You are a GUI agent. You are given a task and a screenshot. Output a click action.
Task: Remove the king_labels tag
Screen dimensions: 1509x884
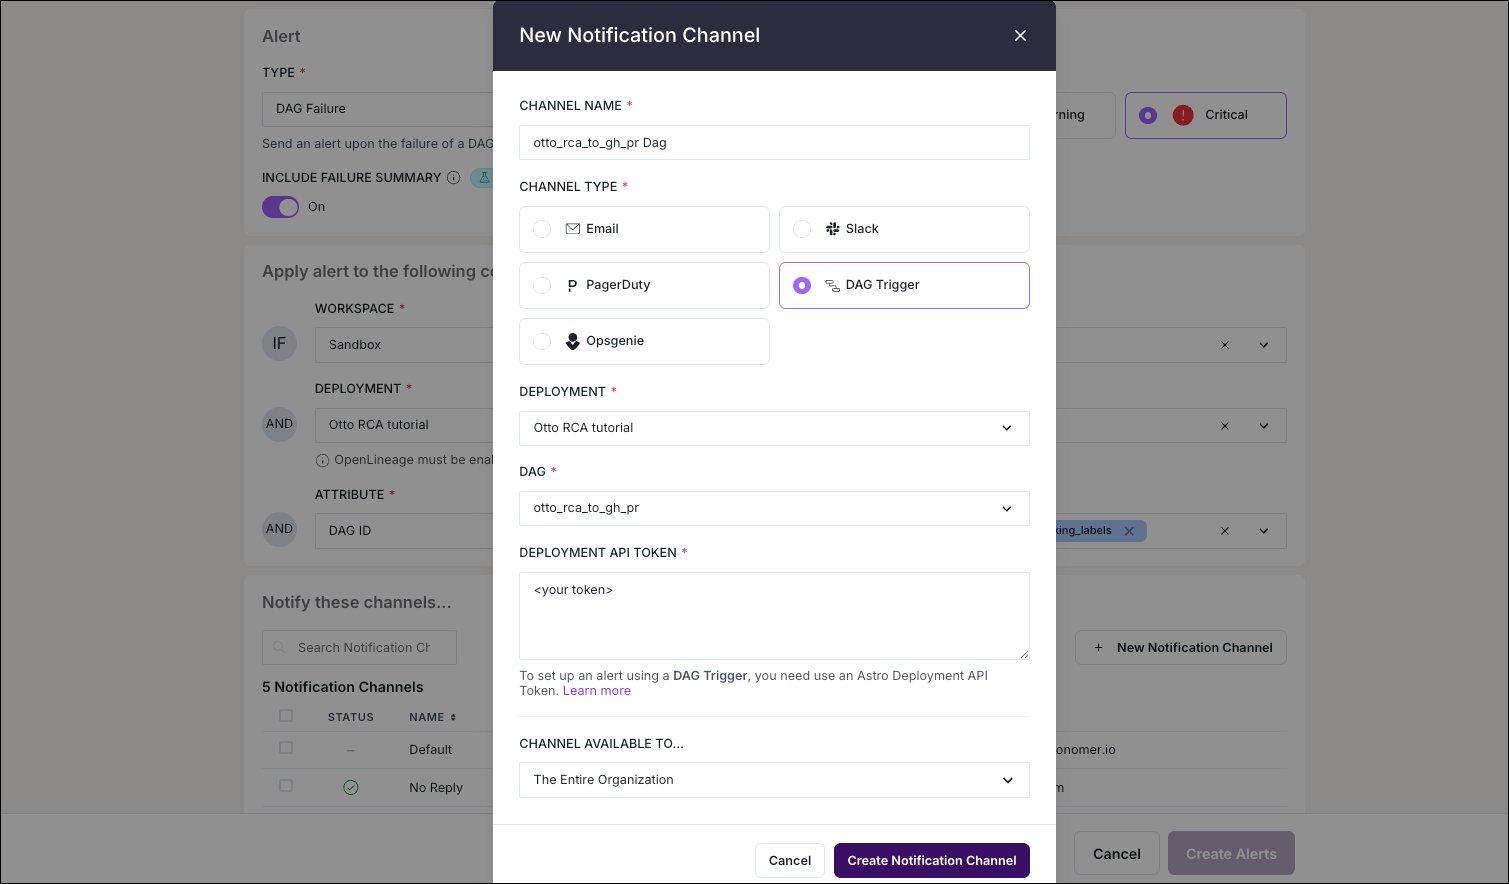(x=1129, y=531)
